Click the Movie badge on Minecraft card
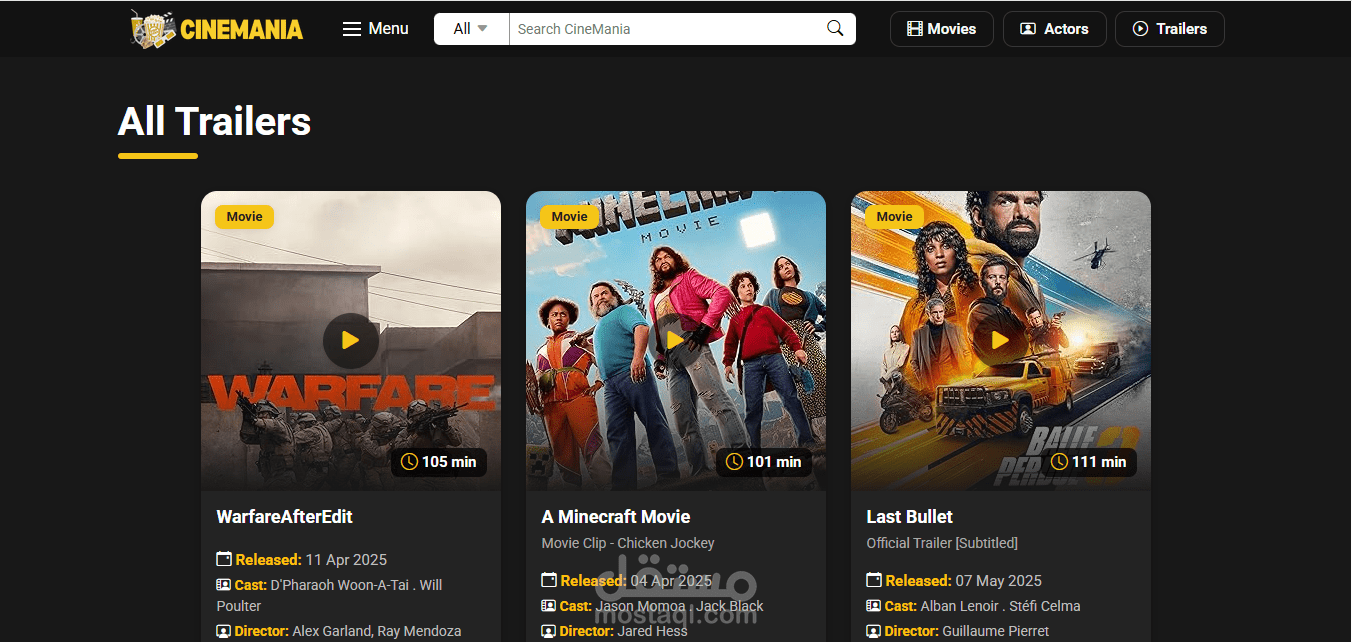Image resolution: width=1352 pixels, height=642 pixels. (x=570, y=217)
